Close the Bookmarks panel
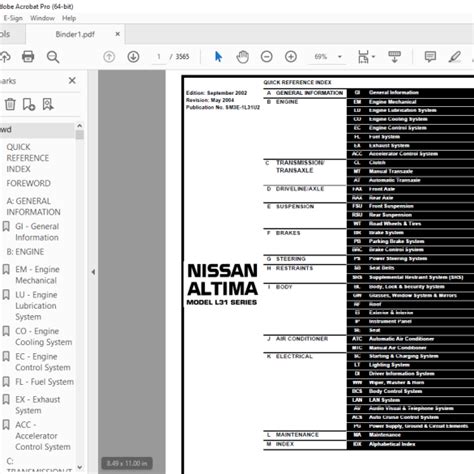This screenshot has height=474, width=474. point(72,81)
